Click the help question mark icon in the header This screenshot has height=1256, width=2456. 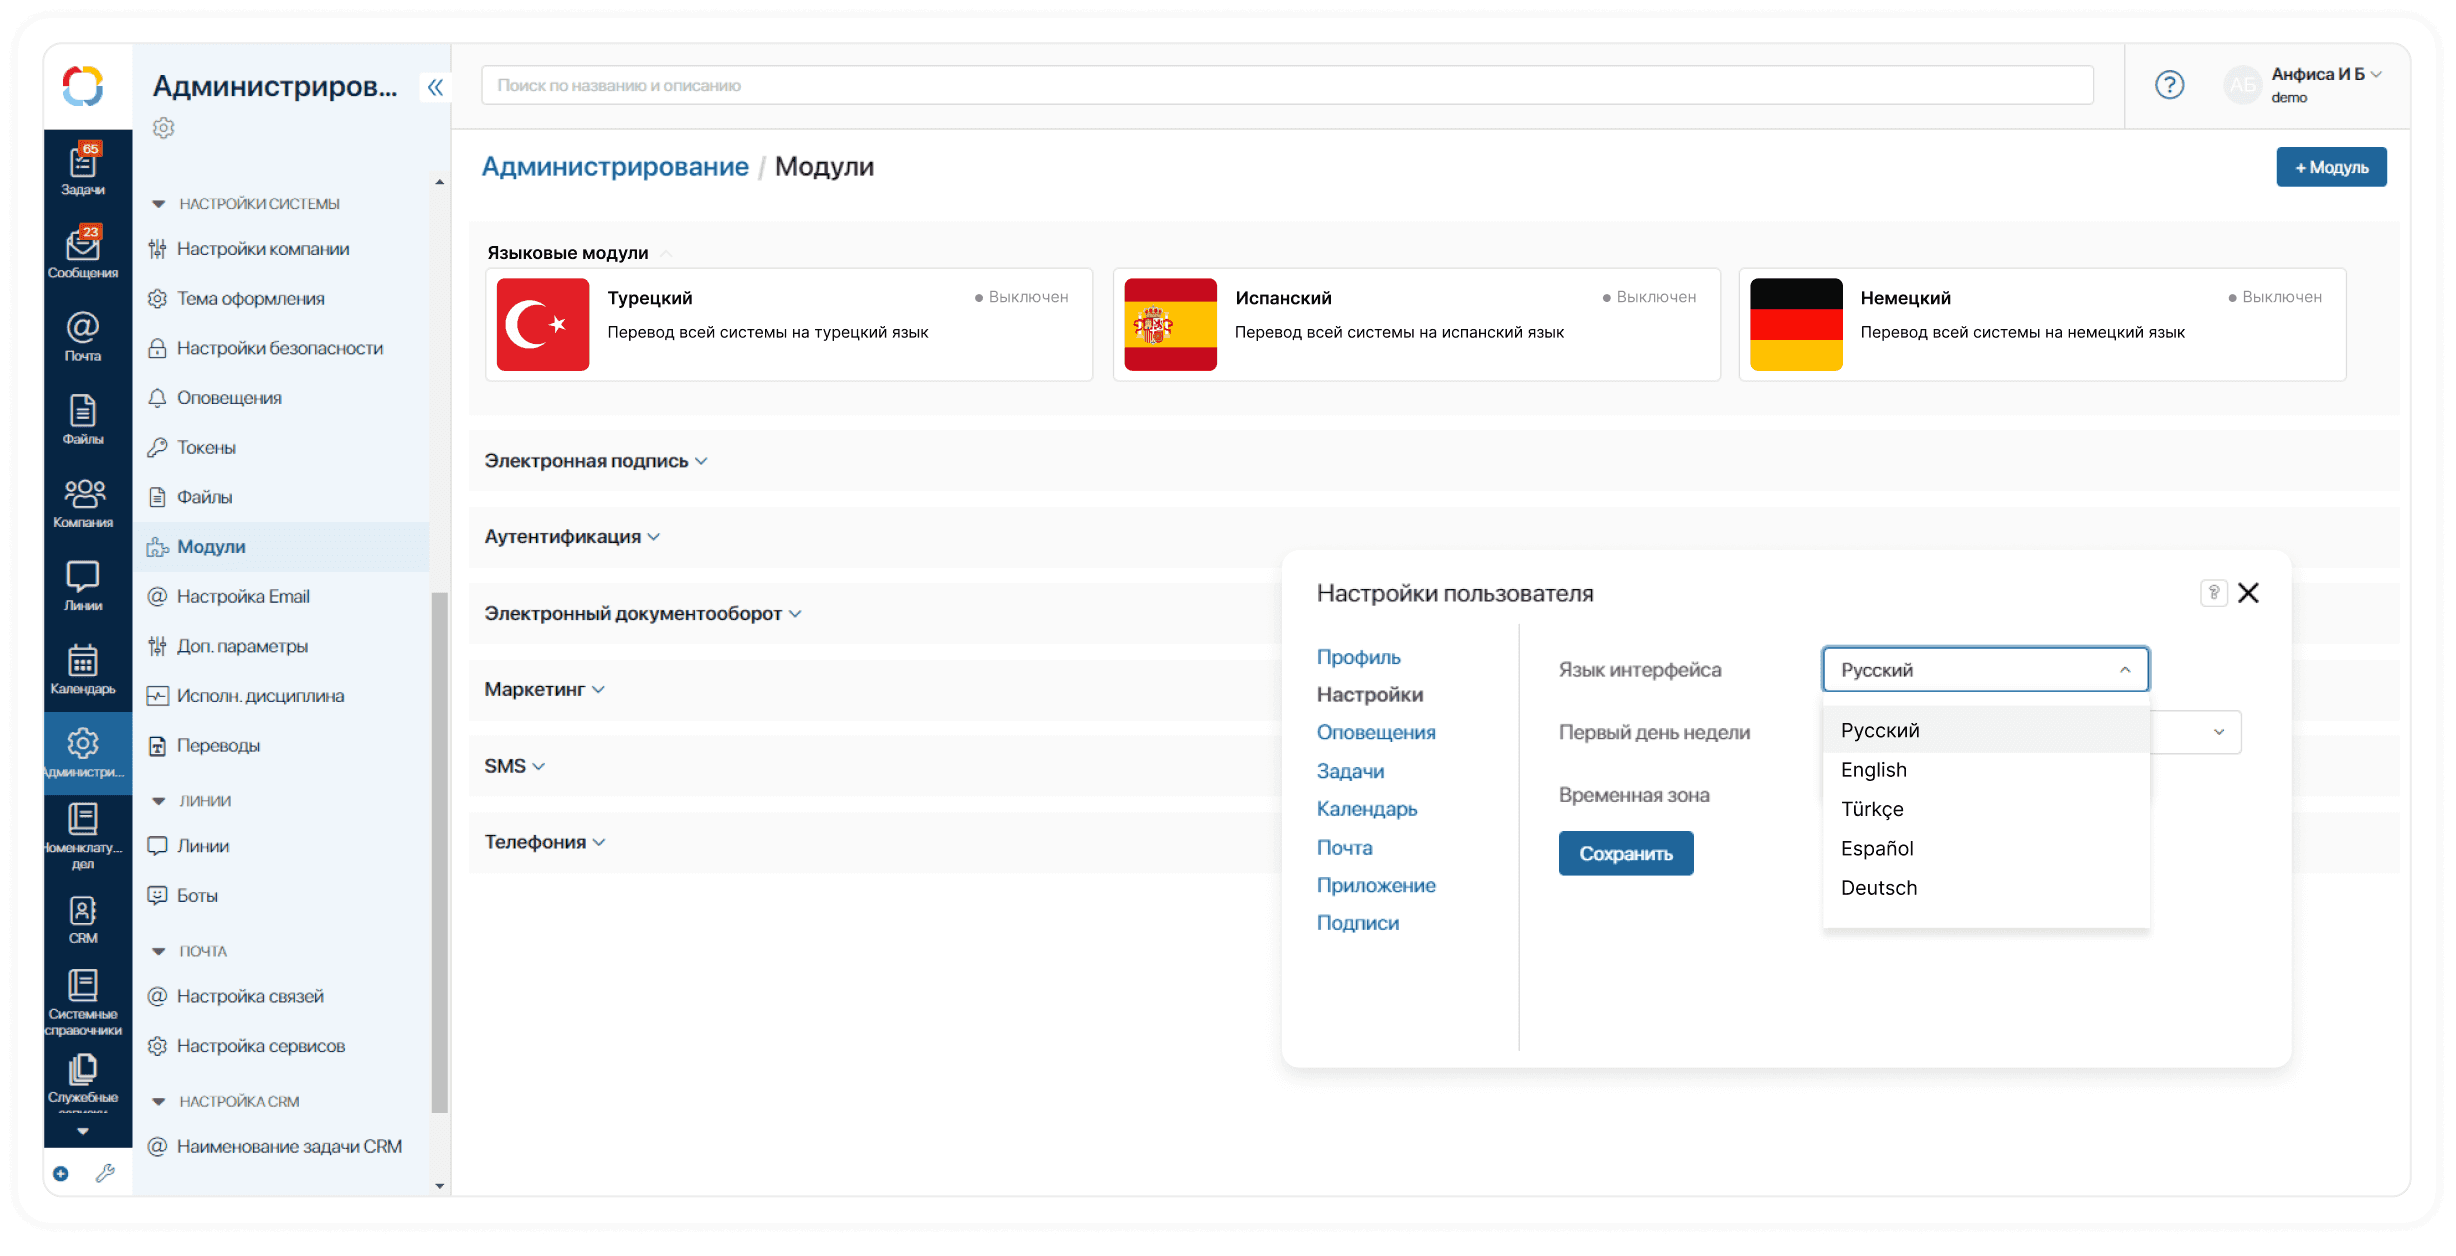pos(2169,85)
